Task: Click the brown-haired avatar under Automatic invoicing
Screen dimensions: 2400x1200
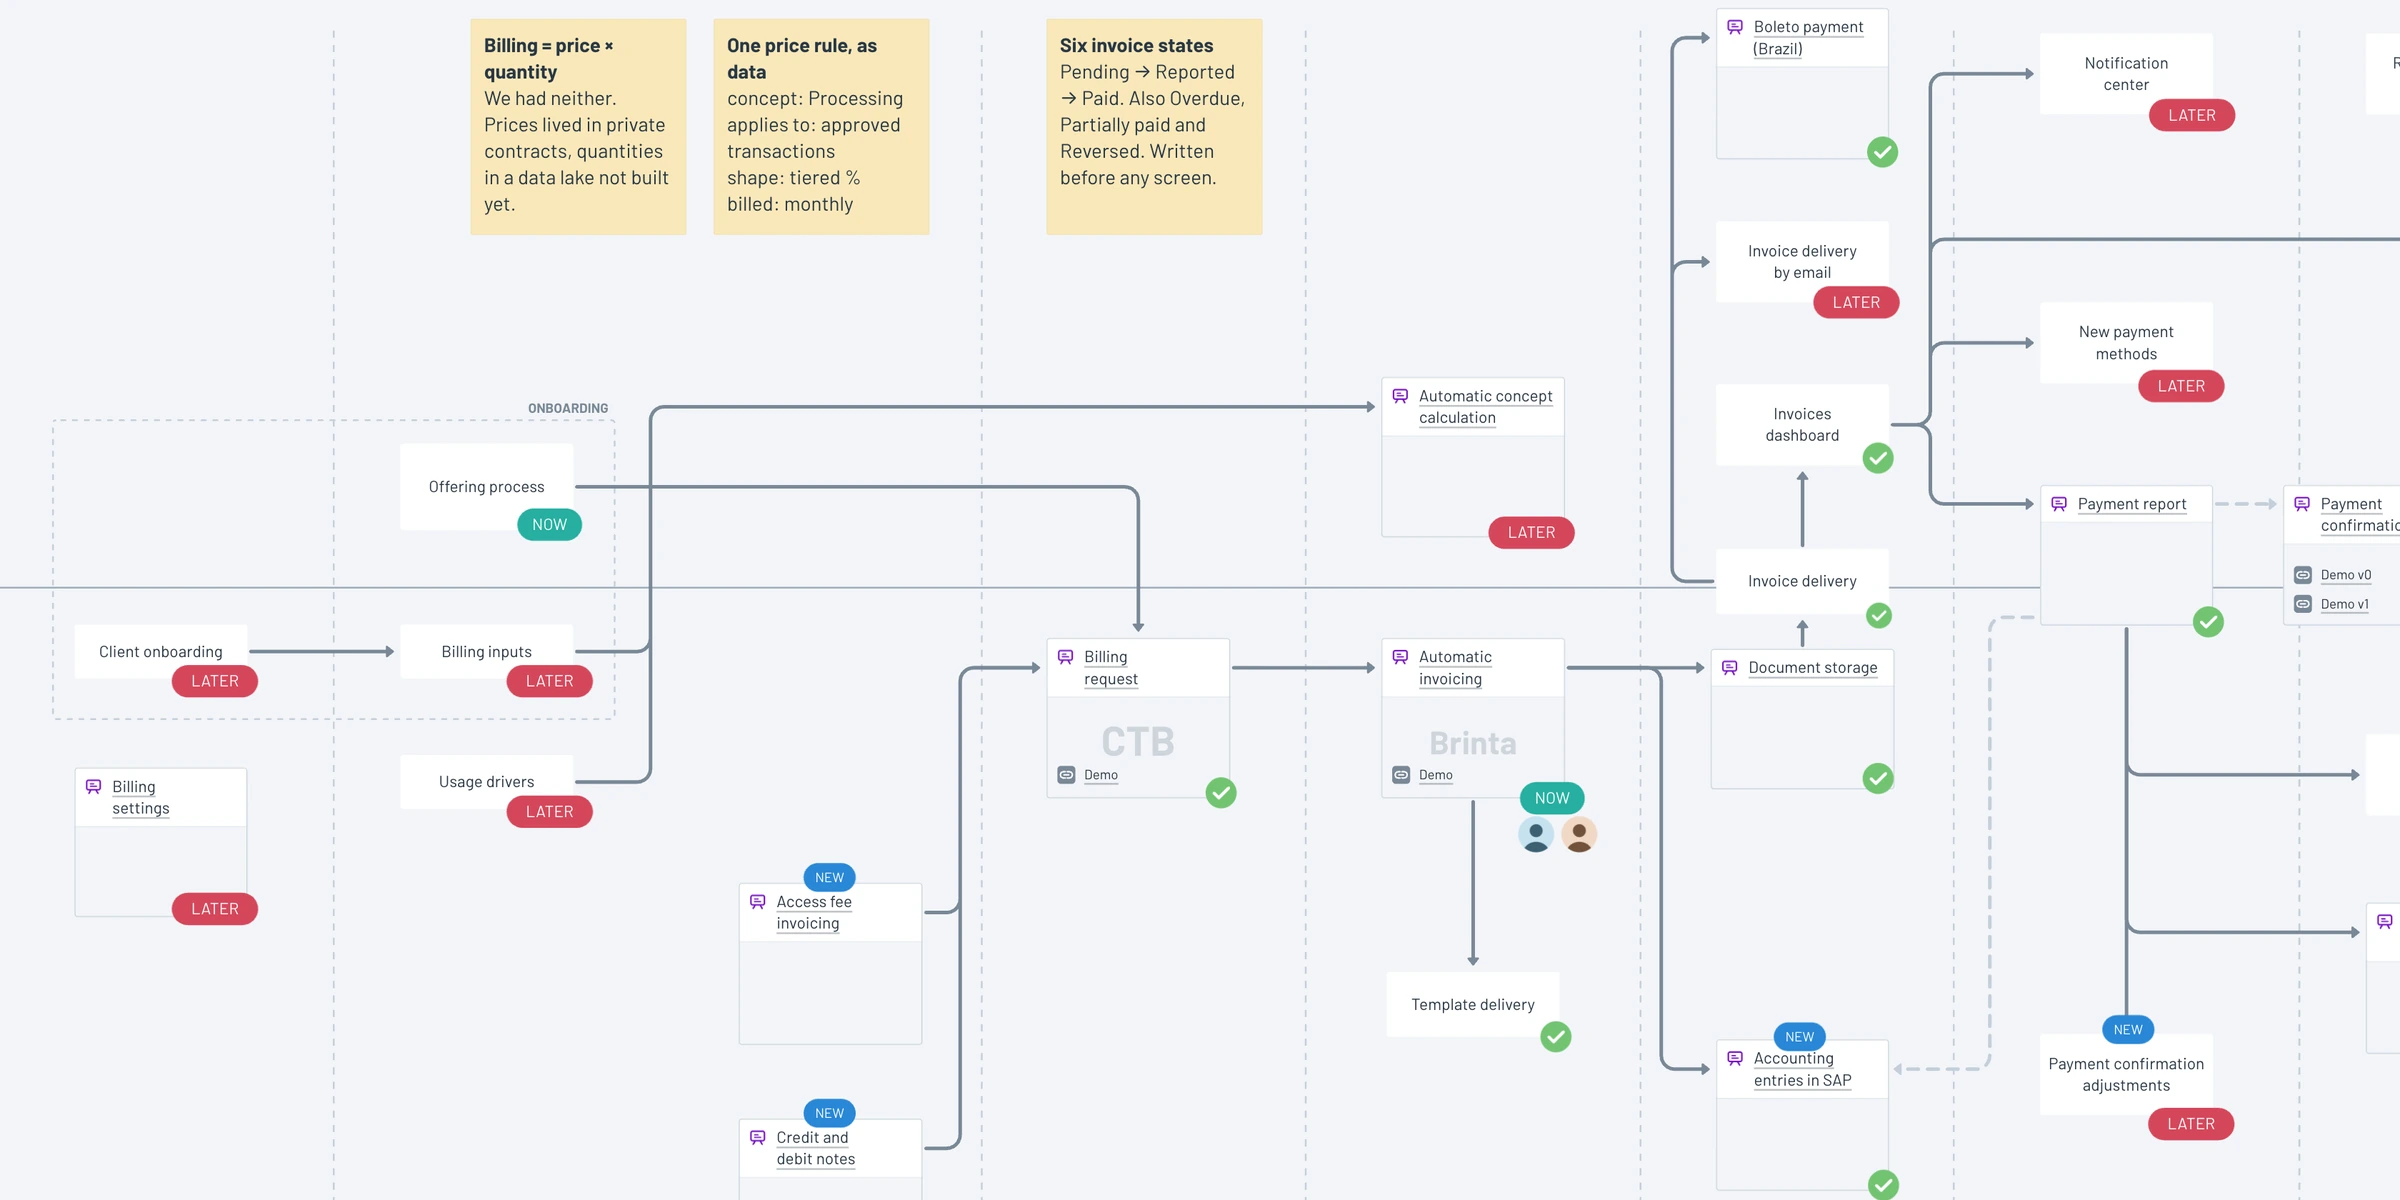Action: click(x=1579, y=834)
